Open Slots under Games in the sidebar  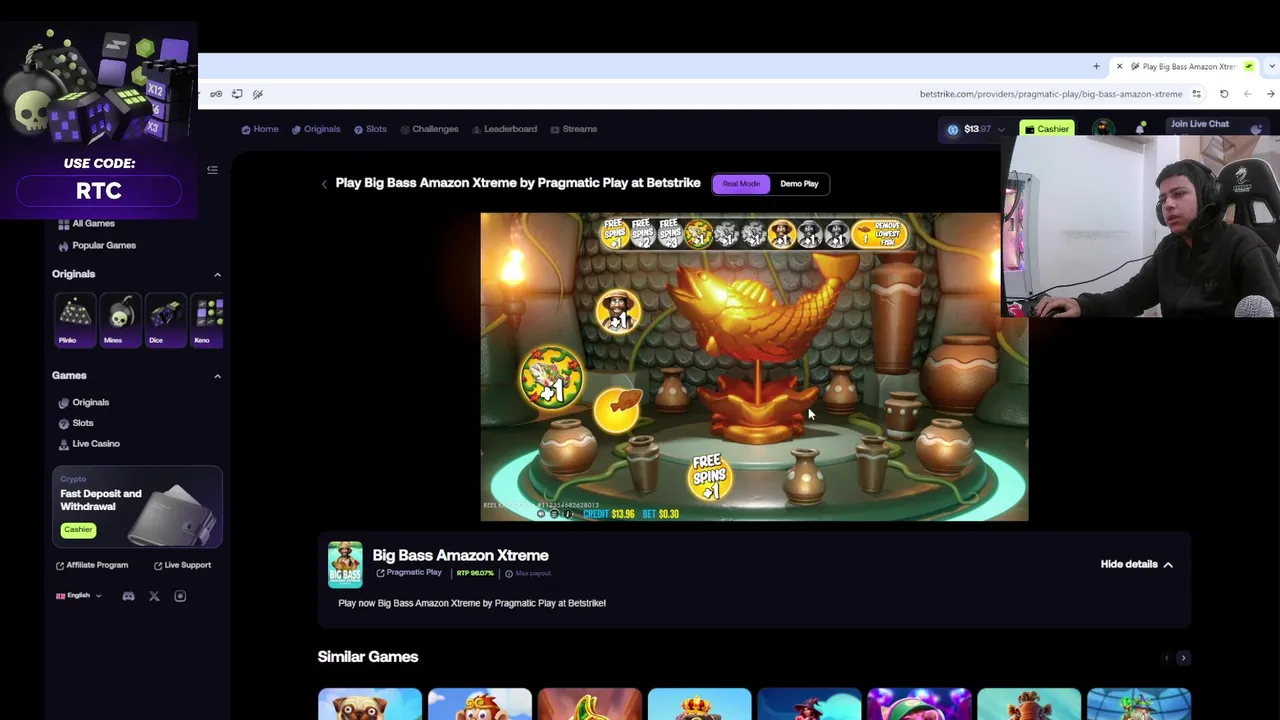coord(76,423)
